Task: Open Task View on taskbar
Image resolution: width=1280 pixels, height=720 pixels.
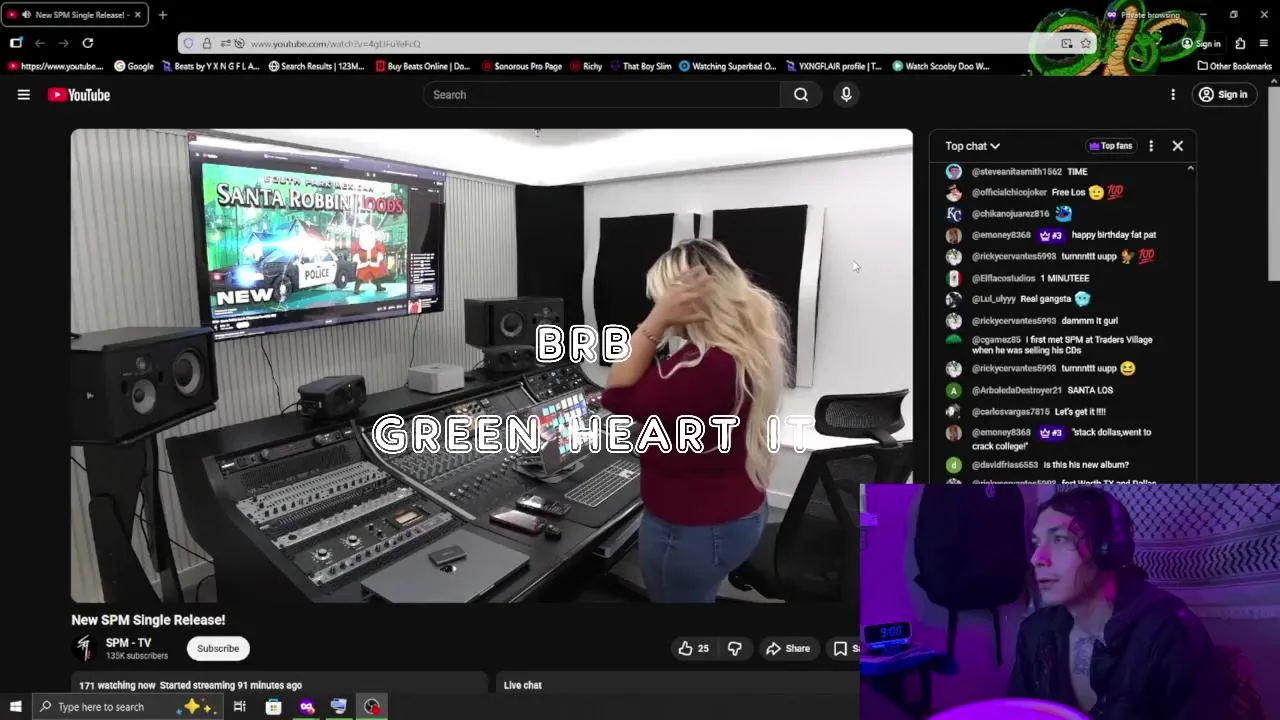Action: click(x=240, y=707)
